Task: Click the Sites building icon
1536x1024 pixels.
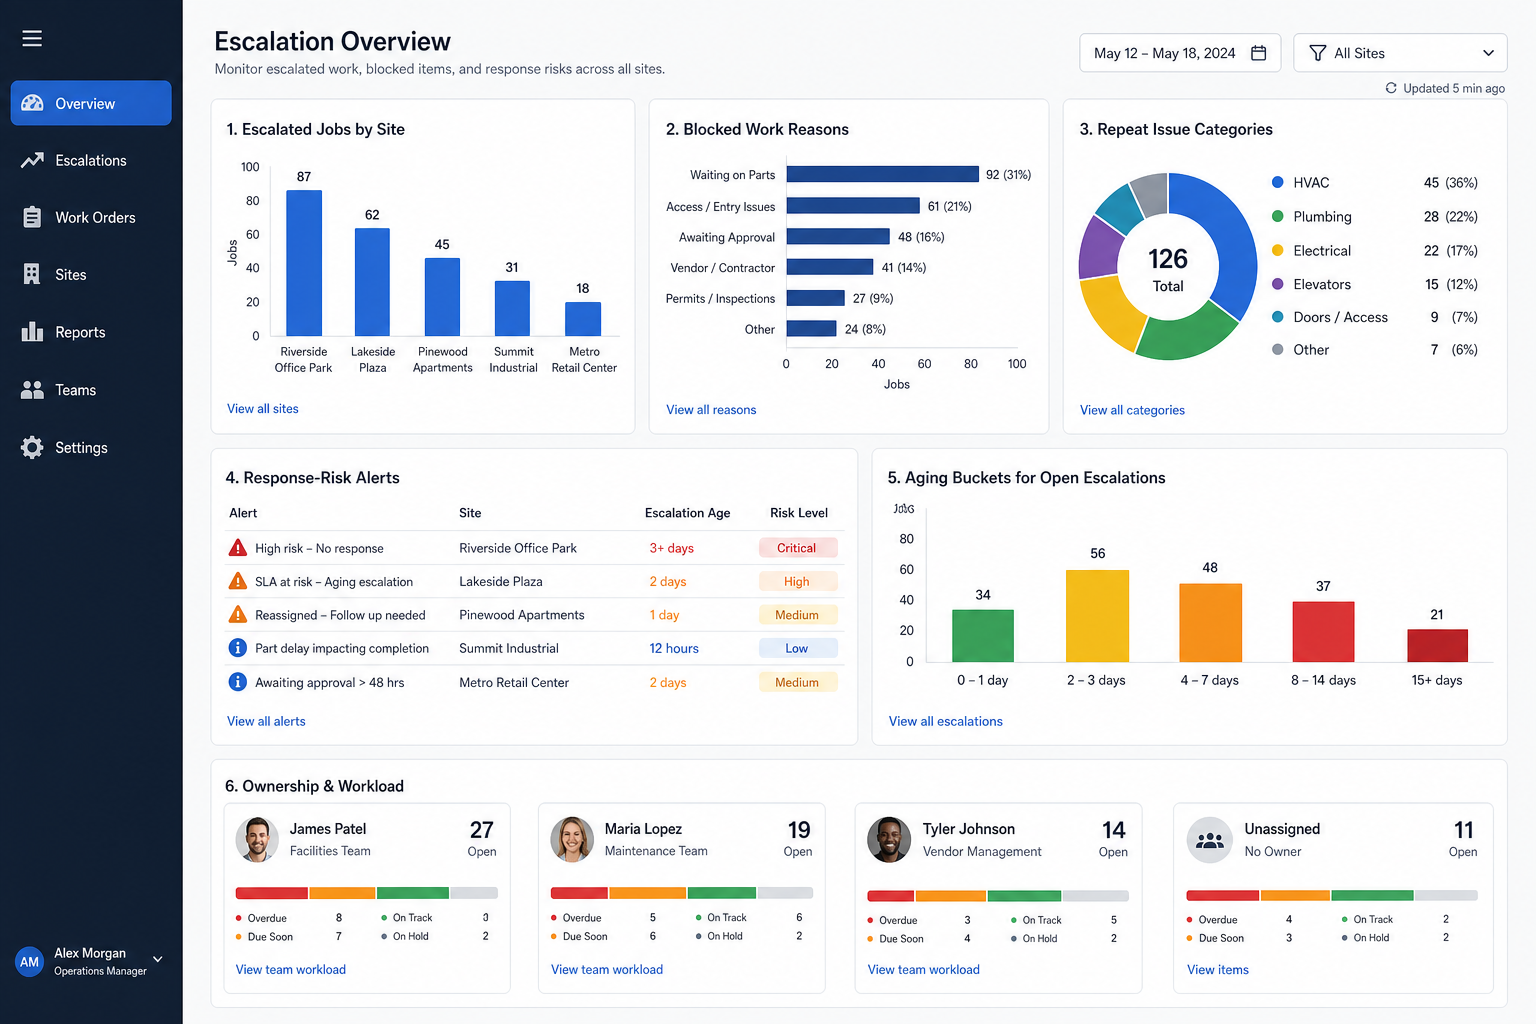Action: 32,274
